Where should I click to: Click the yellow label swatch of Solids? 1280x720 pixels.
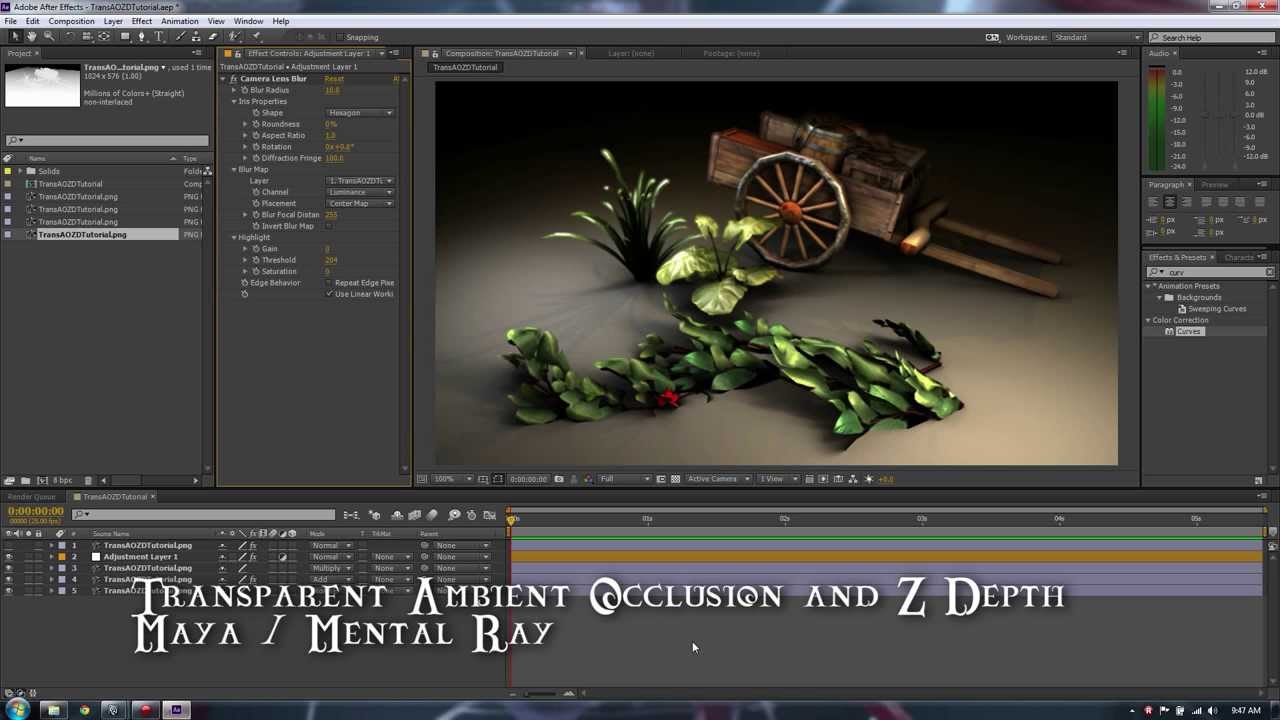coord(7,171)
